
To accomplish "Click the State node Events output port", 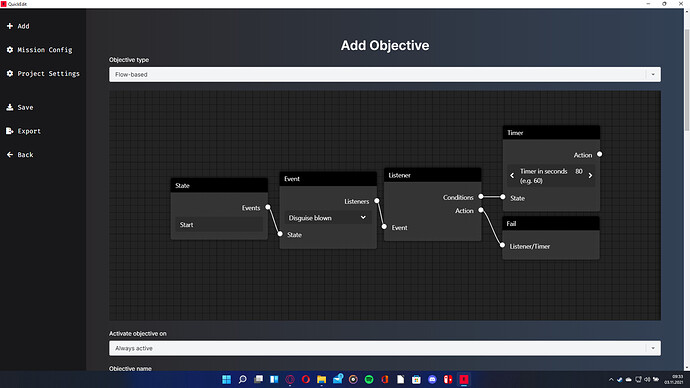I will coord(268,207).
